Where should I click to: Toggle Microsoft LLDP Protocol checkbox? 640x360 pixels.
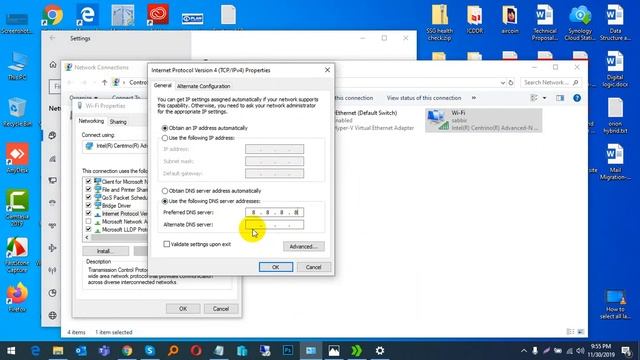88,229
